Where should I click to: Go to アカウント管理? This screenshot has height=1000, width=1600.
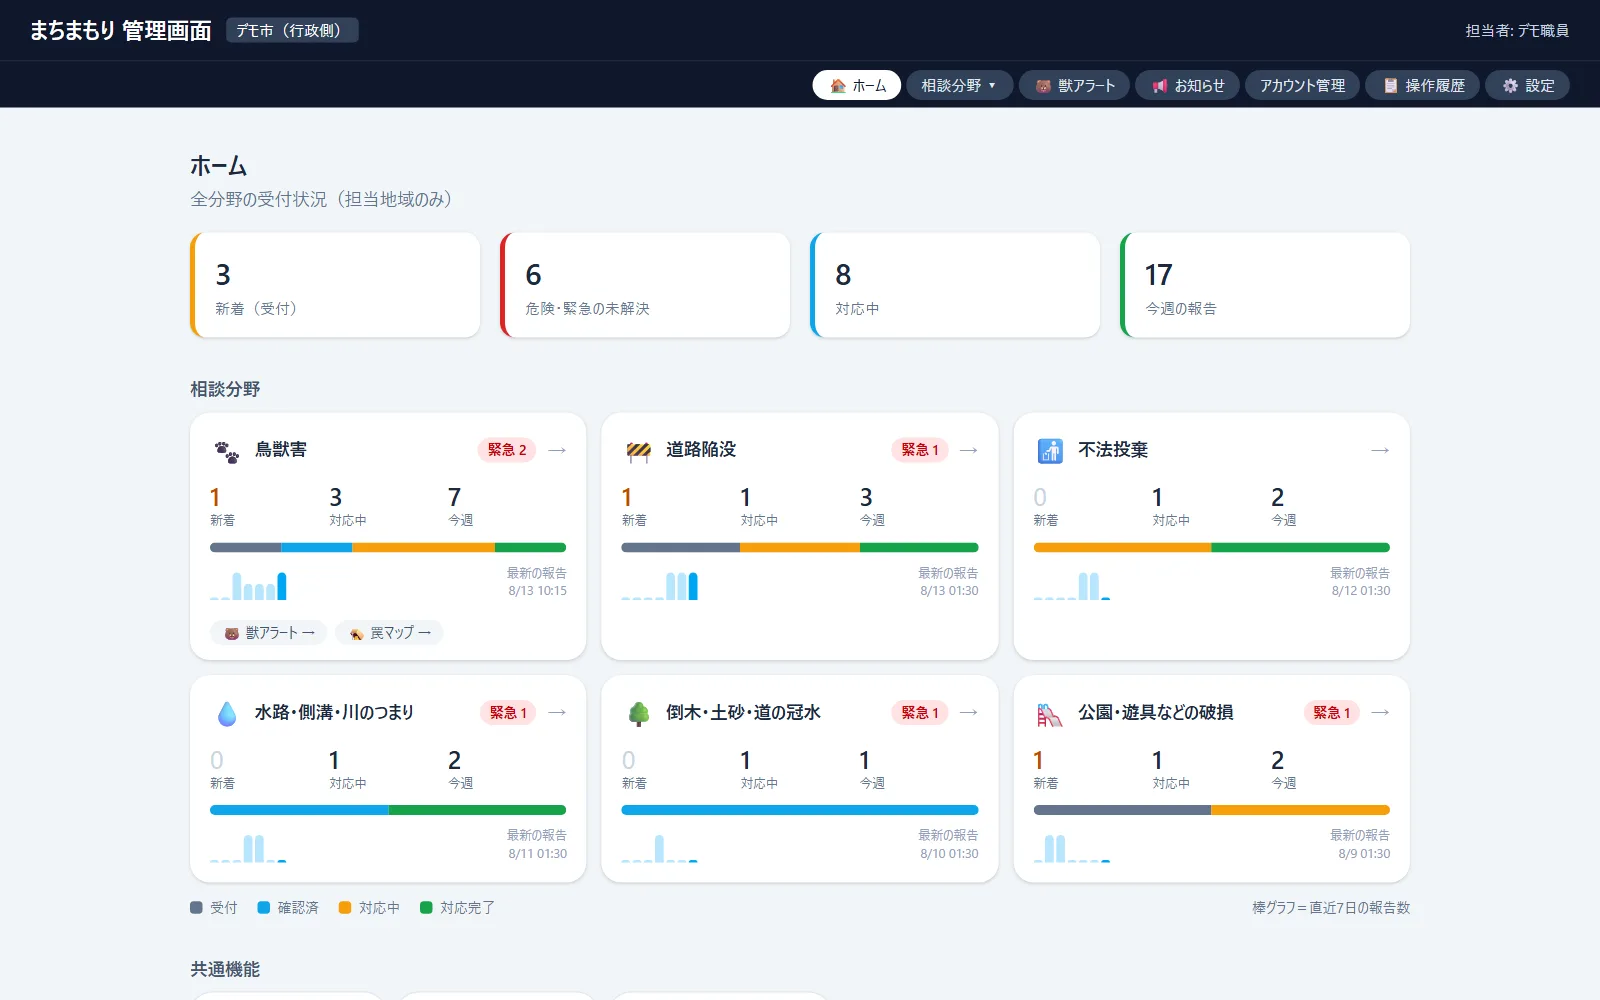(1302, 85)
